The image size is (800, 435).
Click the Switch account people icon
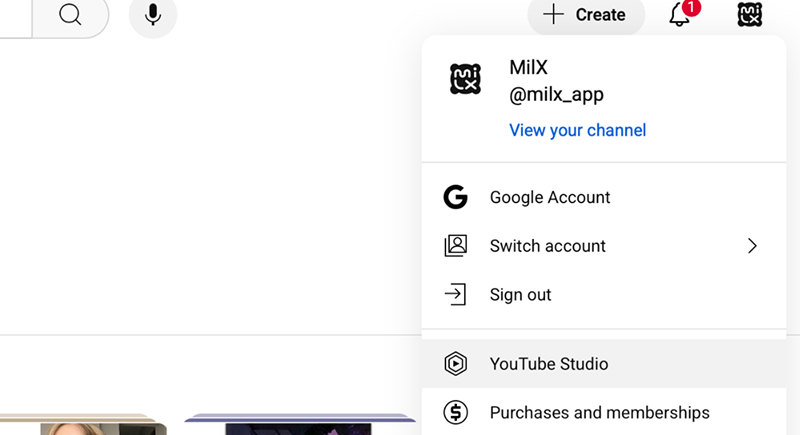click(455, 246)
